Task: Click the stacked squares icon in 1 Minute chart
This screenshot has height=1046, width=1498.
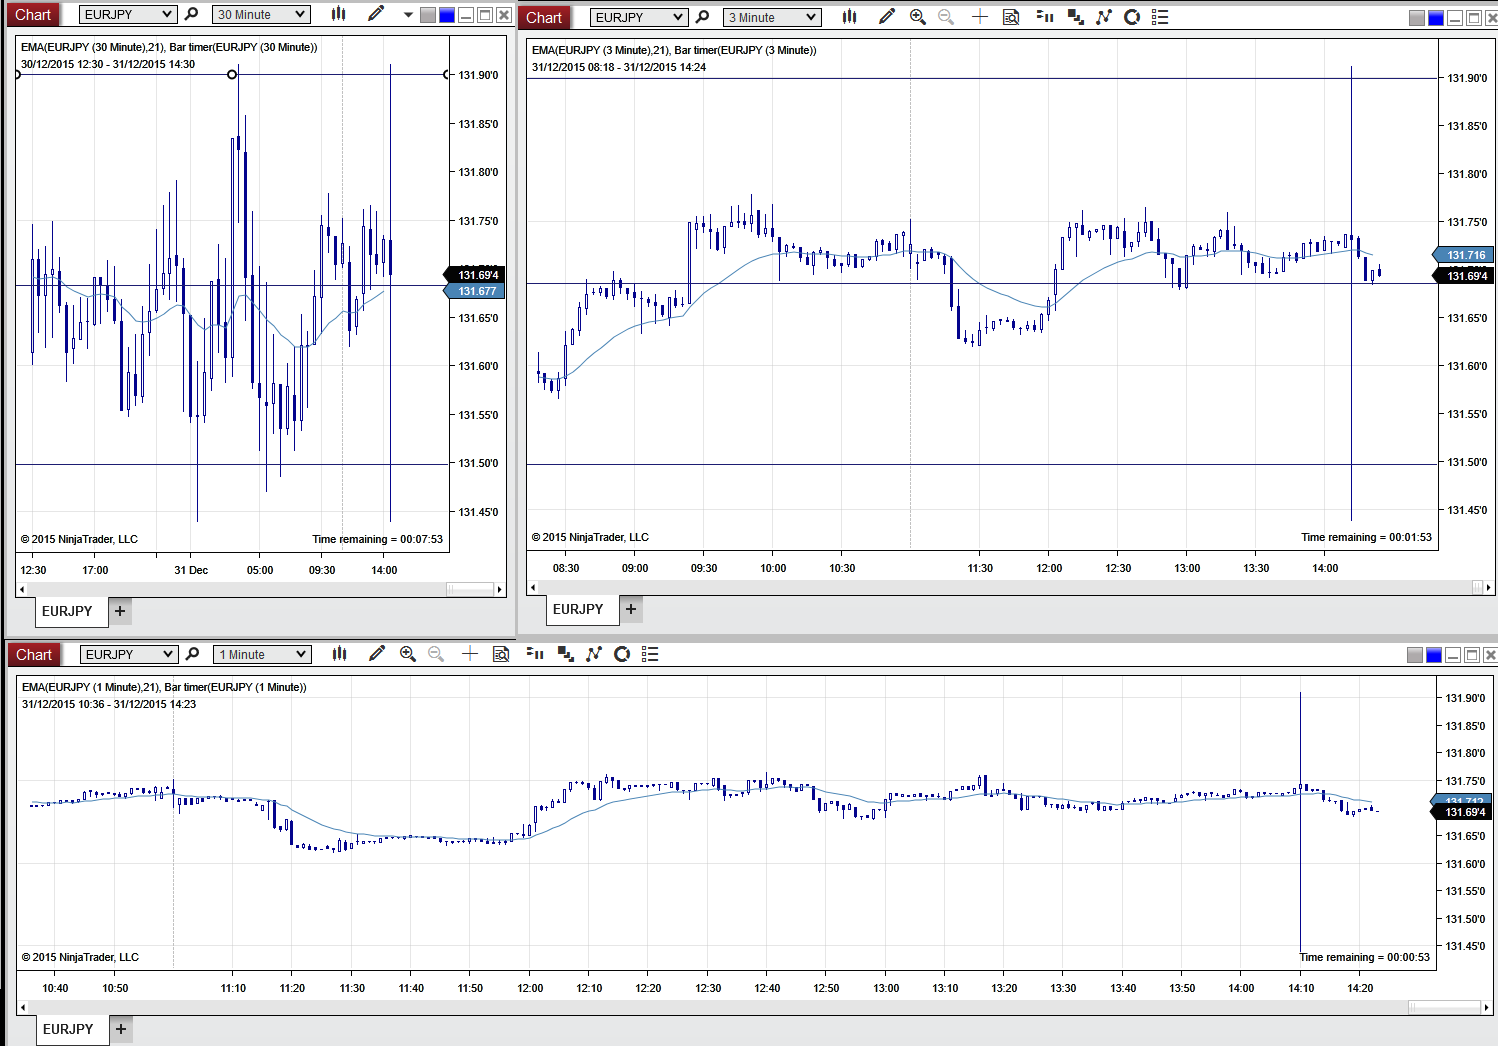Action: point(565,654)
